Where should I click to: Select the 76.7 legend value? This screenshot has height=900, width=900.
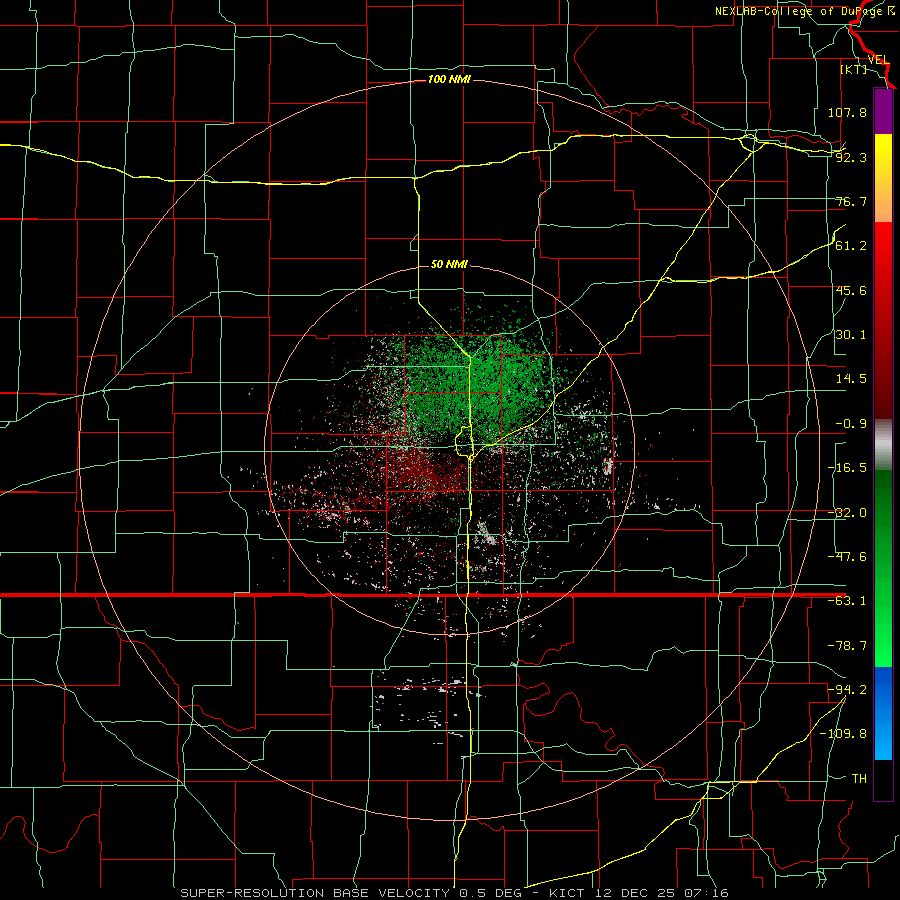pos(851,201)
